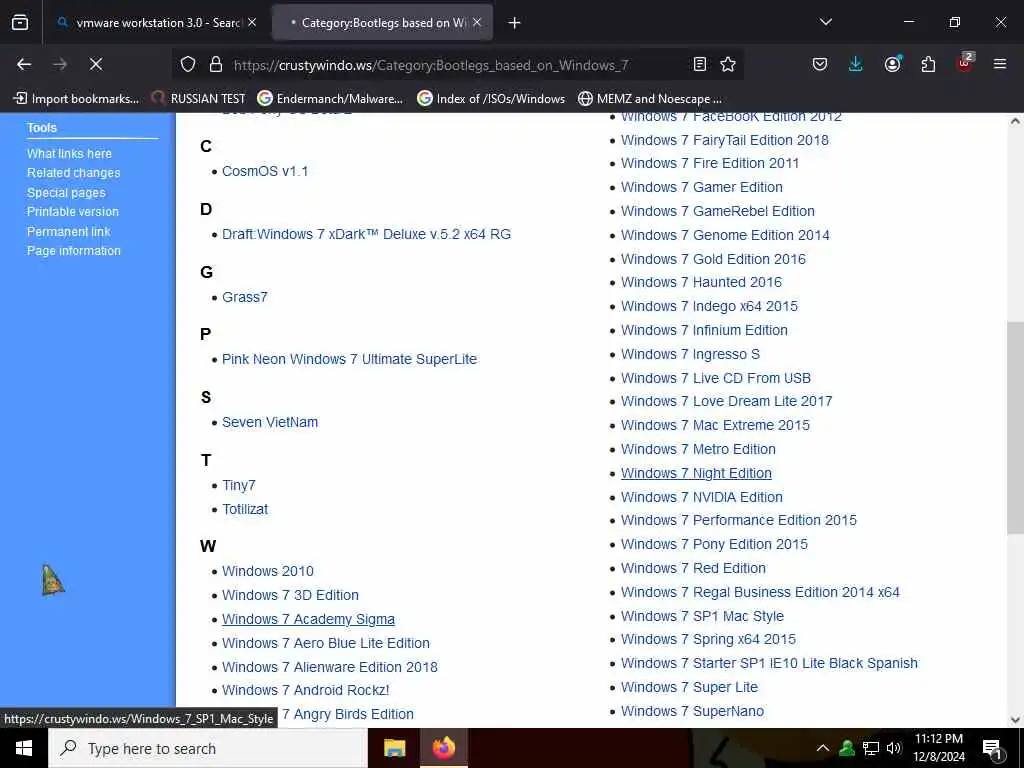Open Pink Neon Windows 7 Ultimate SuperLite
The width and height of the screenshot is (1024, 768).
349,359
